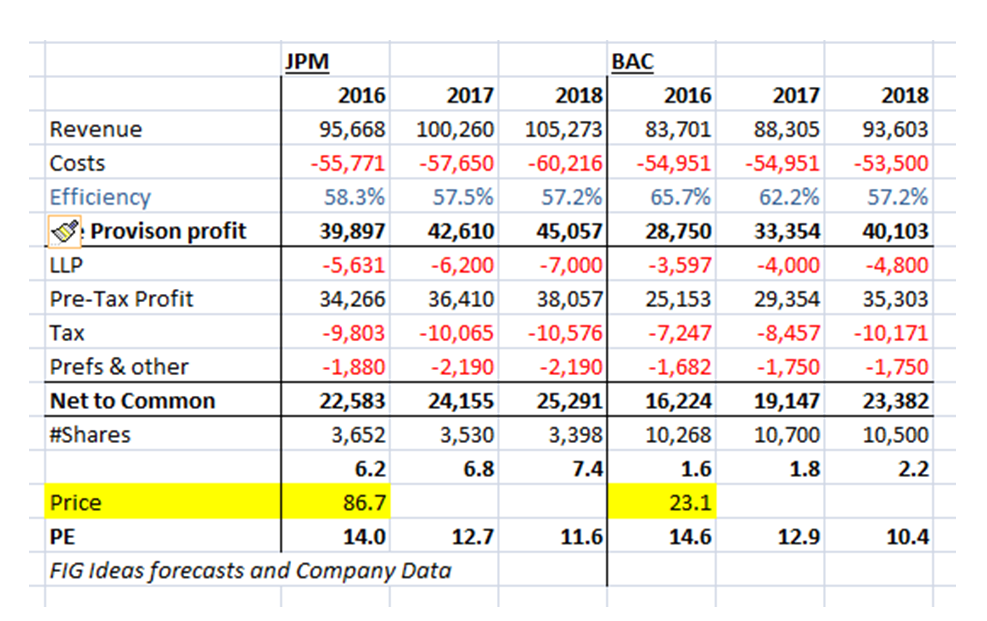
Task: Select the 2017 year header under BAC
Action: [x=796, y=95]
